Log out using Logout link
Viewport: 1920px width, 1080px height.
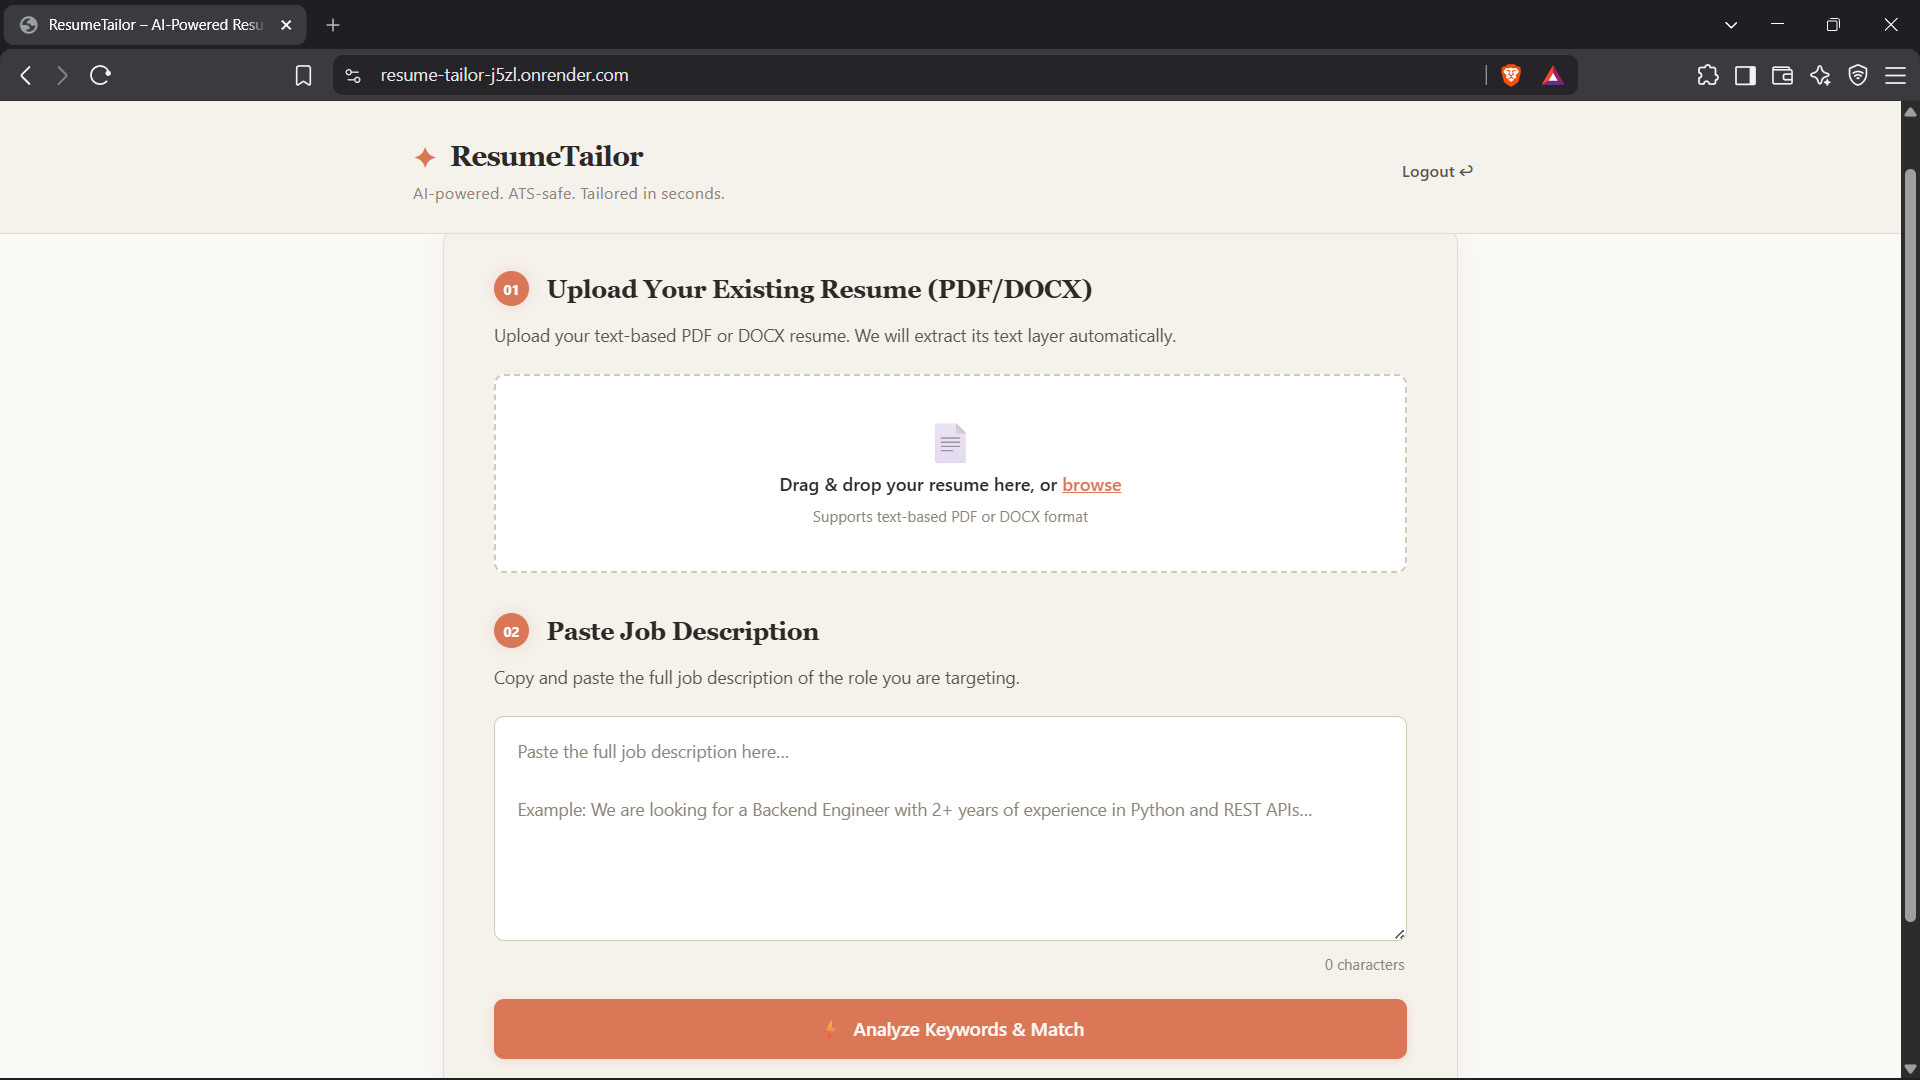click(1437, 171)
